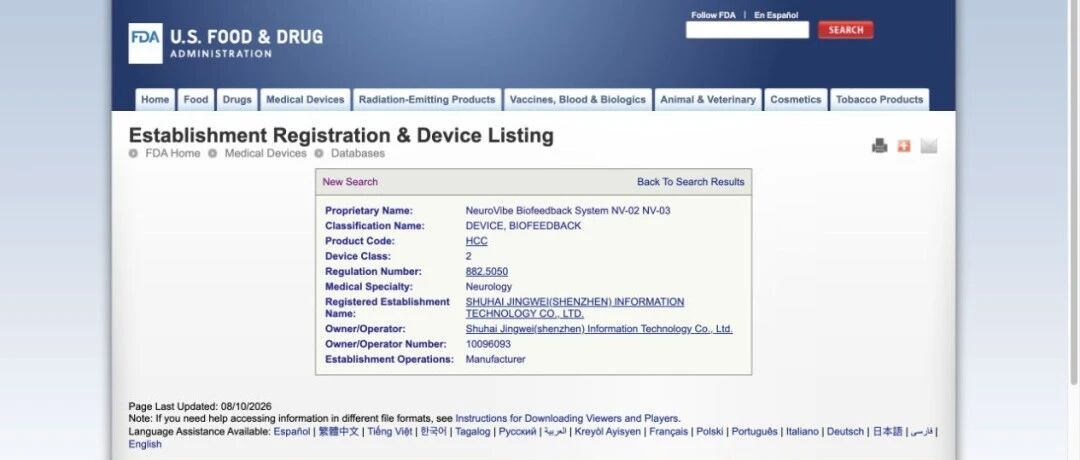The width and height of the screenshot is (1080, 460).
Task: Email this page via envelope icon
Action: [x=928, y=146]
